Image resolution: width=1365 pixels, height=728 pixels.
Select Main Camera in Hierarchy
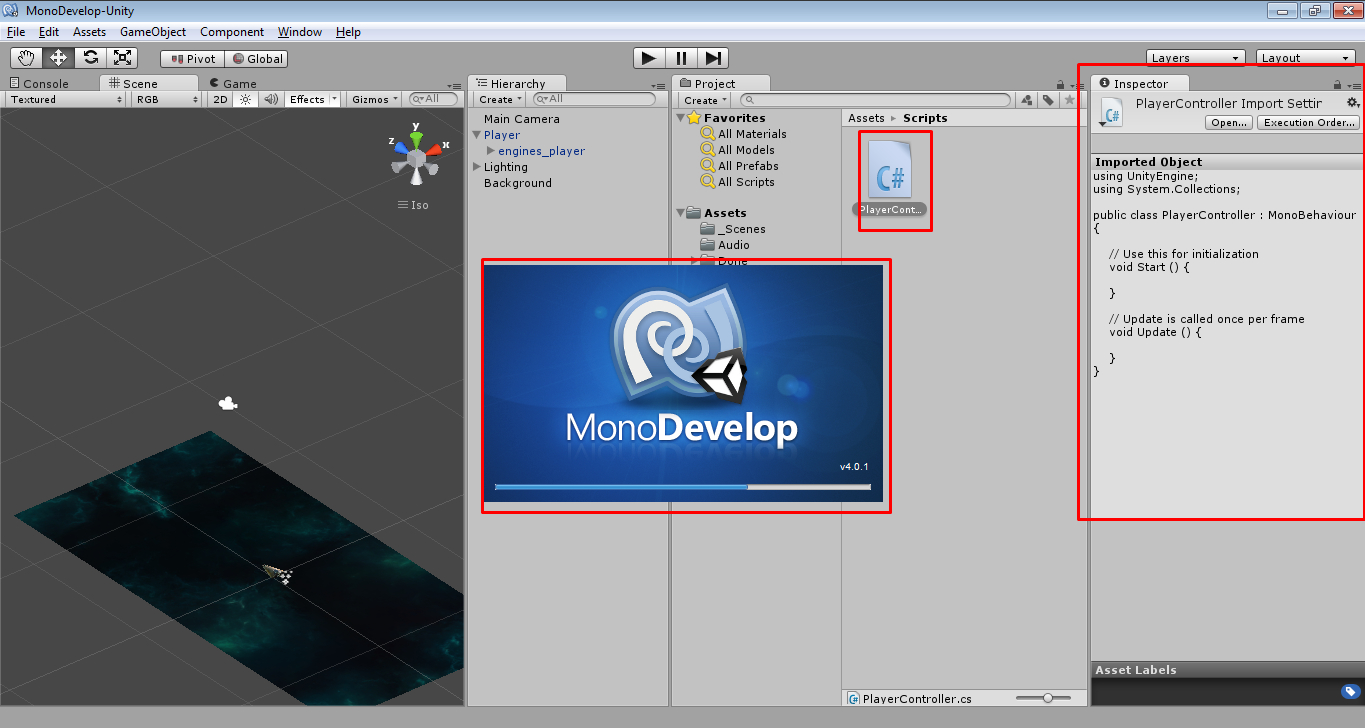click(521, 119)
